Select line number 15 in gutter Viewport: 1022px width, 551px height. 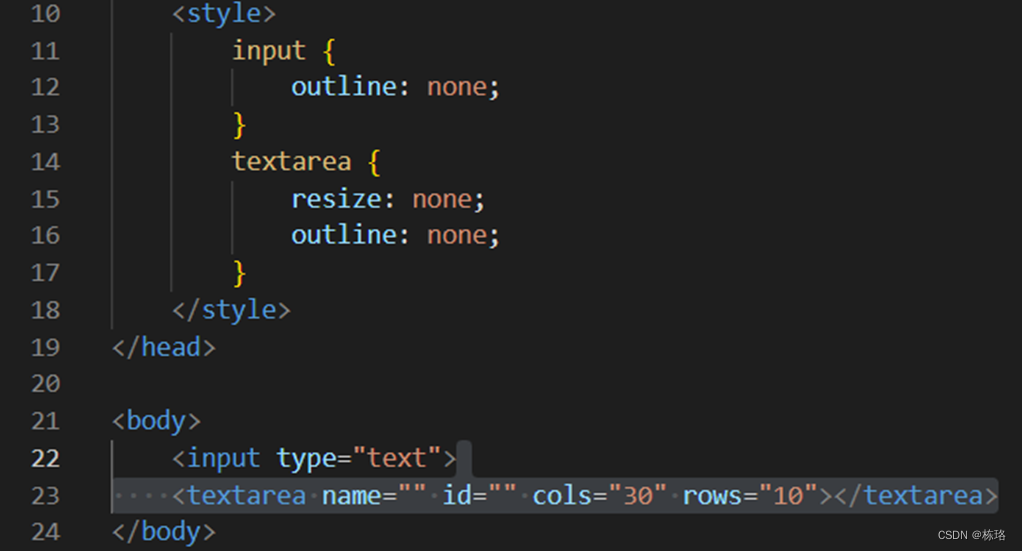pos(46,198)
